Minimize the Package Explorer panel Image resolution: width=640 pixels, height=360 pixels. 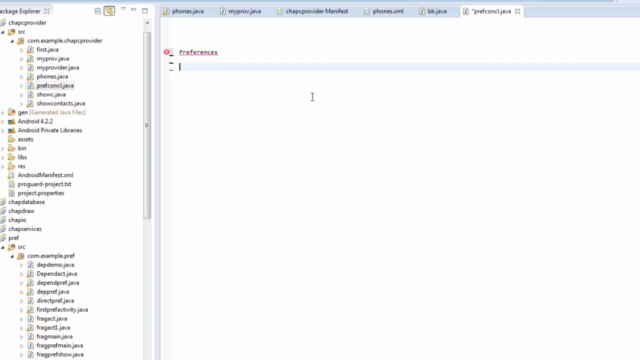pyautogui.click(x=133, y=9)
